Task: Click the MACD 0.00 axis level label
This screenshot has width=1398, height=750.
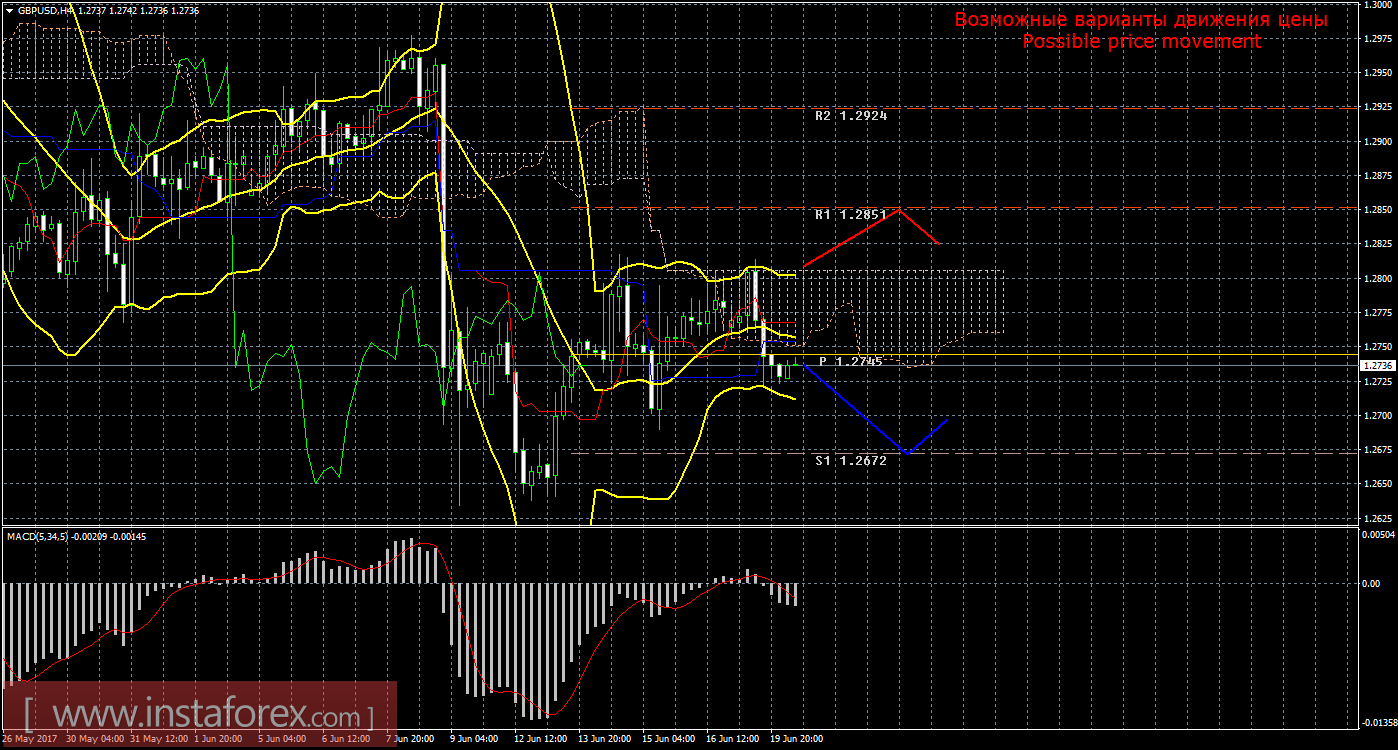Action: pyautogui.click(x=1371, y=584)
